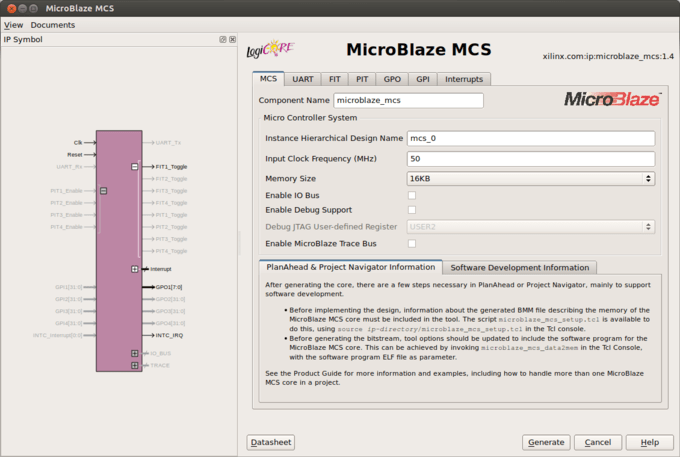Viewport: 680px width, 457px height.
Task: Select the MCS tab
Action: coord(268,79)
